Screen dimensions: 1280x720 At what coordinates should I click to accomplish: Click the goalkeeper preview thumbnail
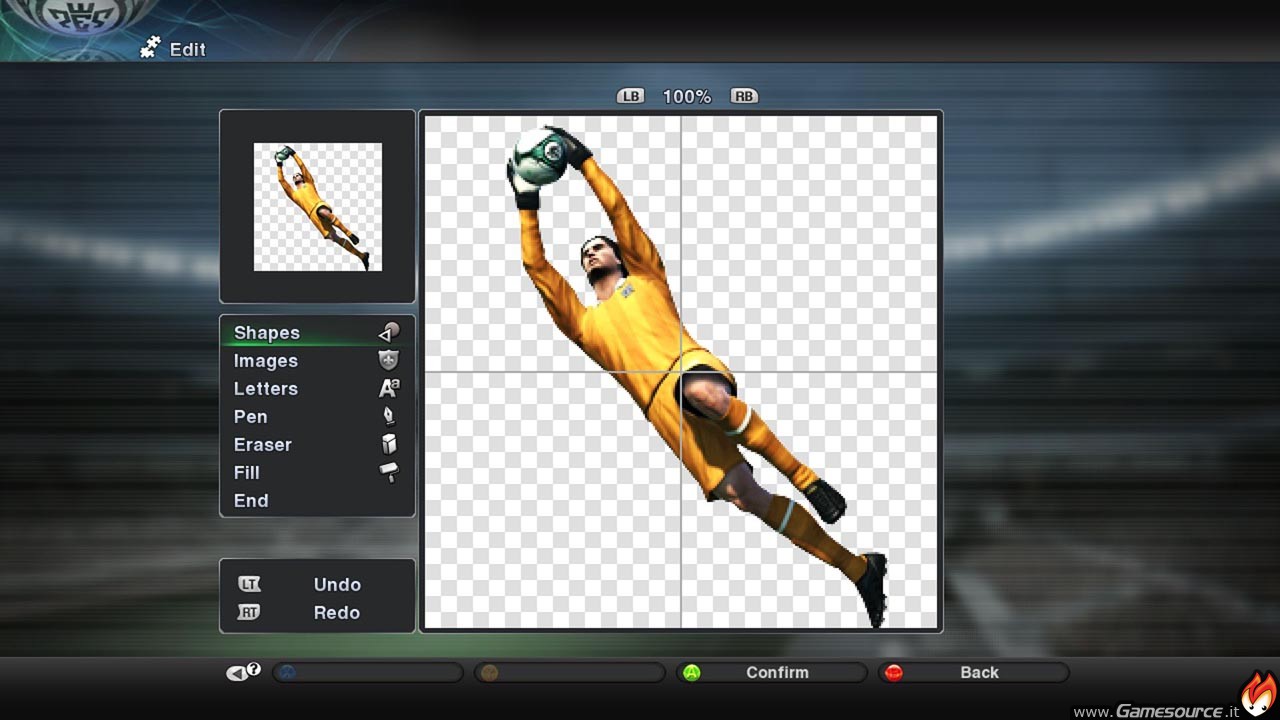(x=318, y=207)
